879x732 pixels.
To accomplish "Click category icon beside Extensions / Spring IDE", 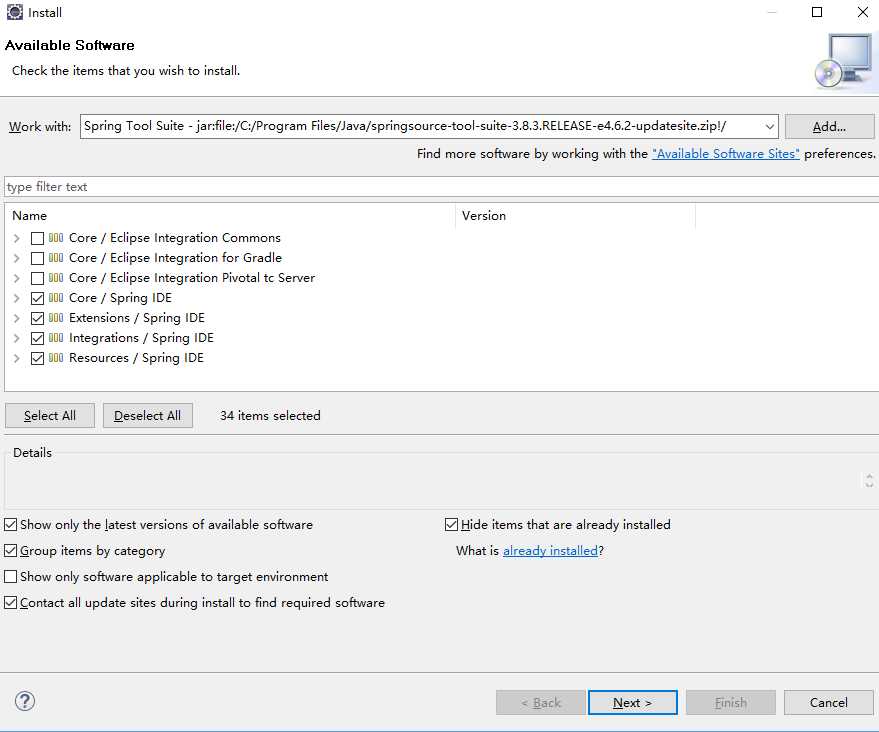I will [x=55, y=318].
